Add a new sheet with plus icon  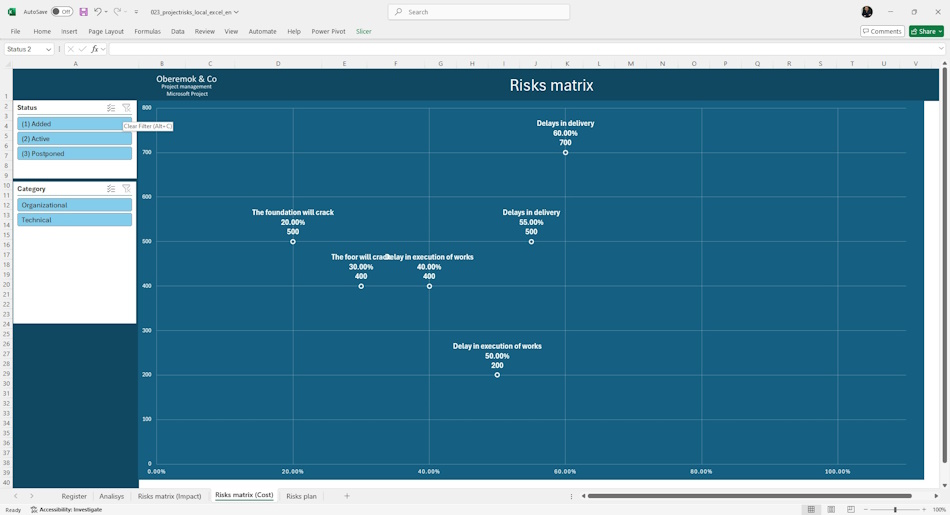pos(347,496)
